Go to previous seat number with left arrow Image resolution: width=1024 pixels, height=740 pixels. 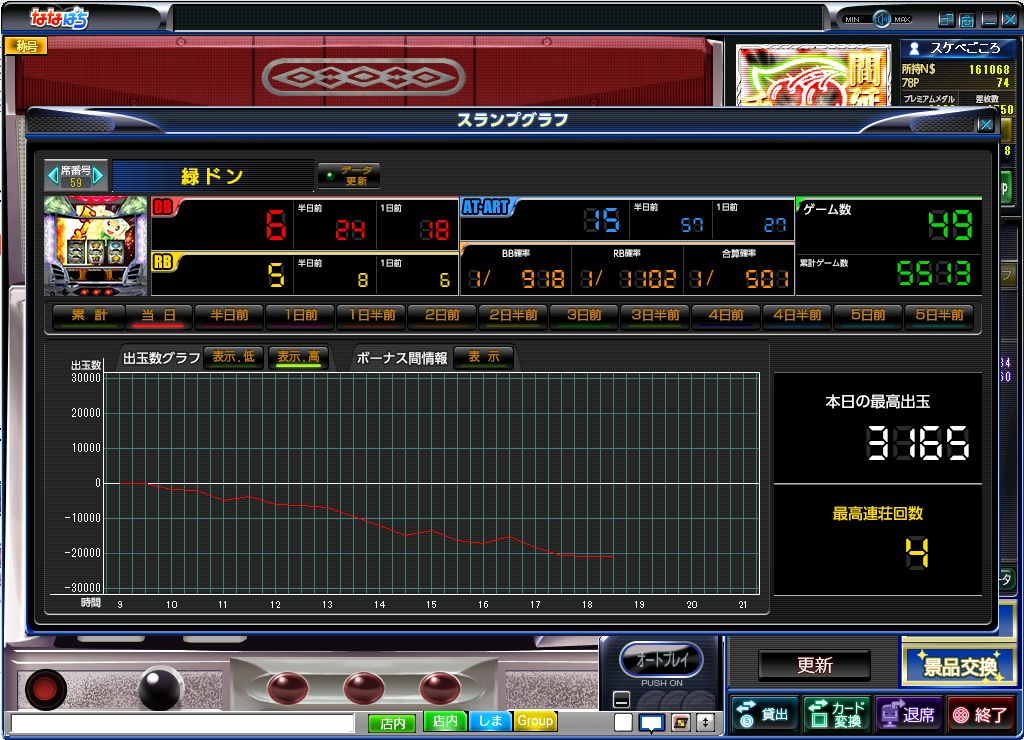point(53,176)
